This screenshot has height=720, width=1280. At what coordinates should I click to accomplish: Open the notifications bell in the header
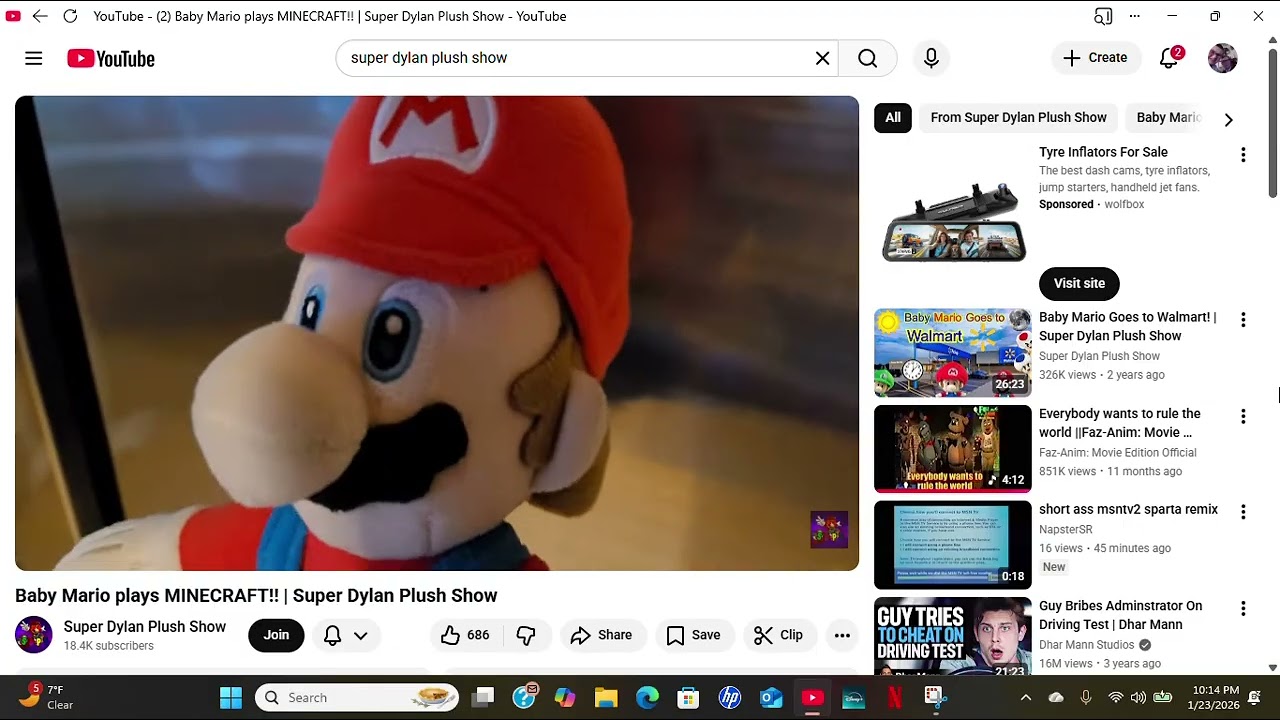pyautogui.click(x=1169, y=58)
